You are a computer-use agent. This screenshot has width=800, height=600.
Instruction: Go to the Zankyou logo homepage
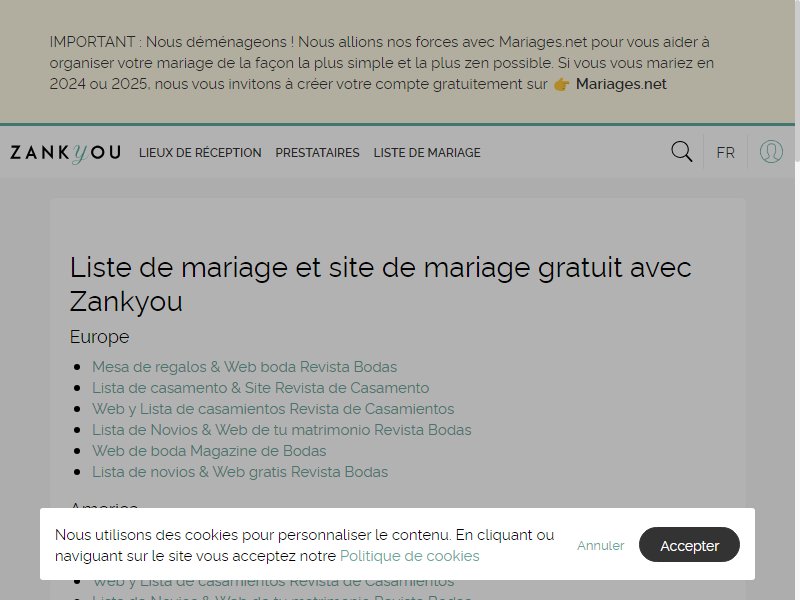coord(65,153)
